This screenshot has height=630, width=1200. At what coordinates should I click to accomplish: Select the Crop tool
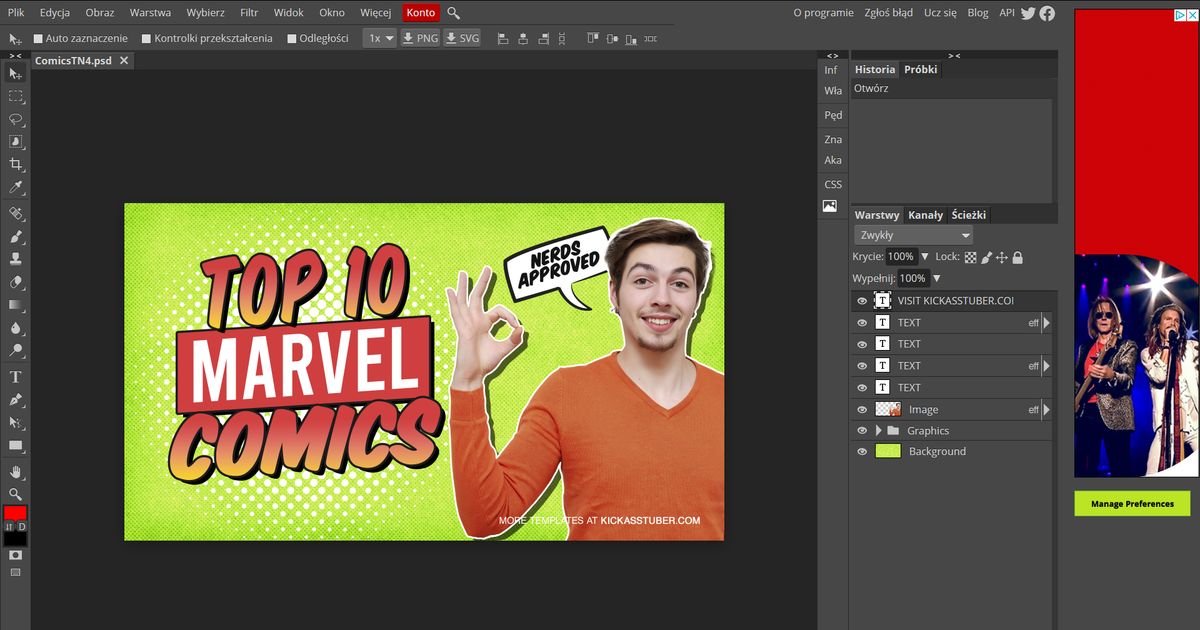pos(15,164)
